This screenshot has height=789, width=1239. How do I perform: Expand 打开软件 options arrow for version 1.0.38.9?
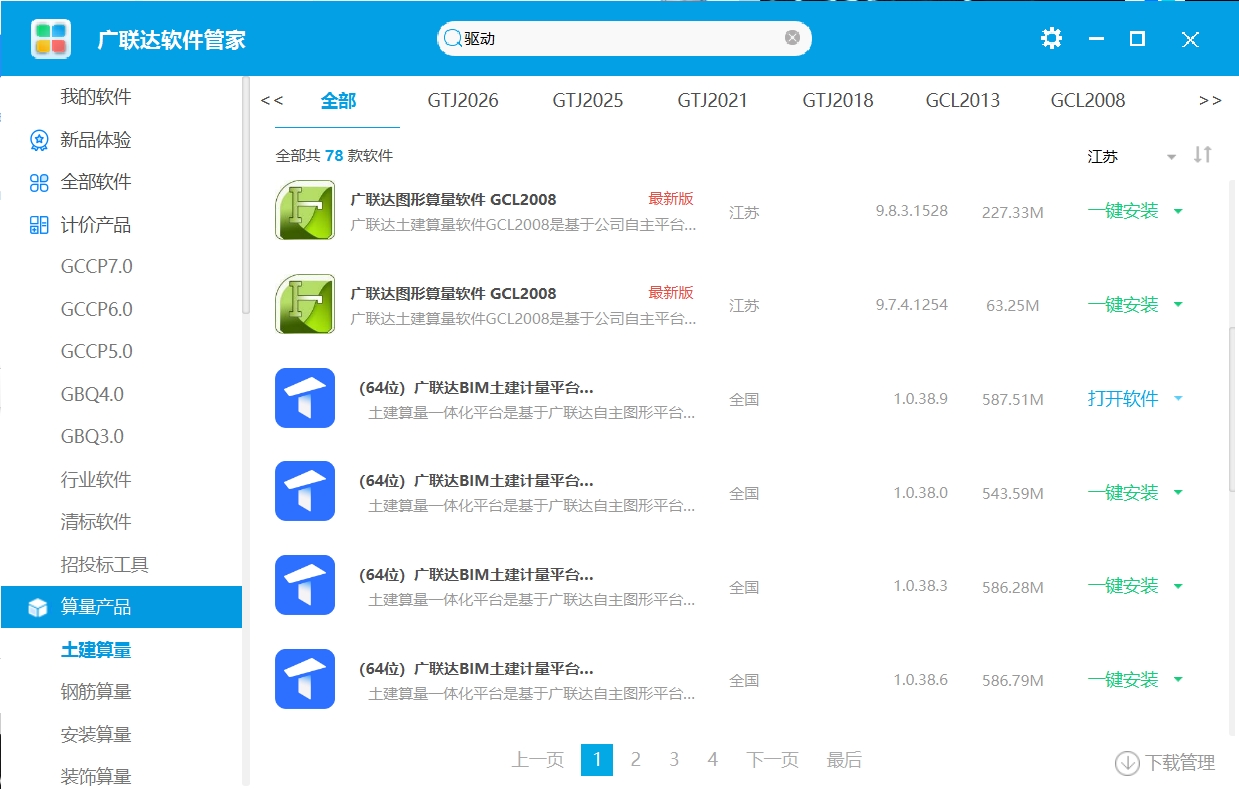1177,398
